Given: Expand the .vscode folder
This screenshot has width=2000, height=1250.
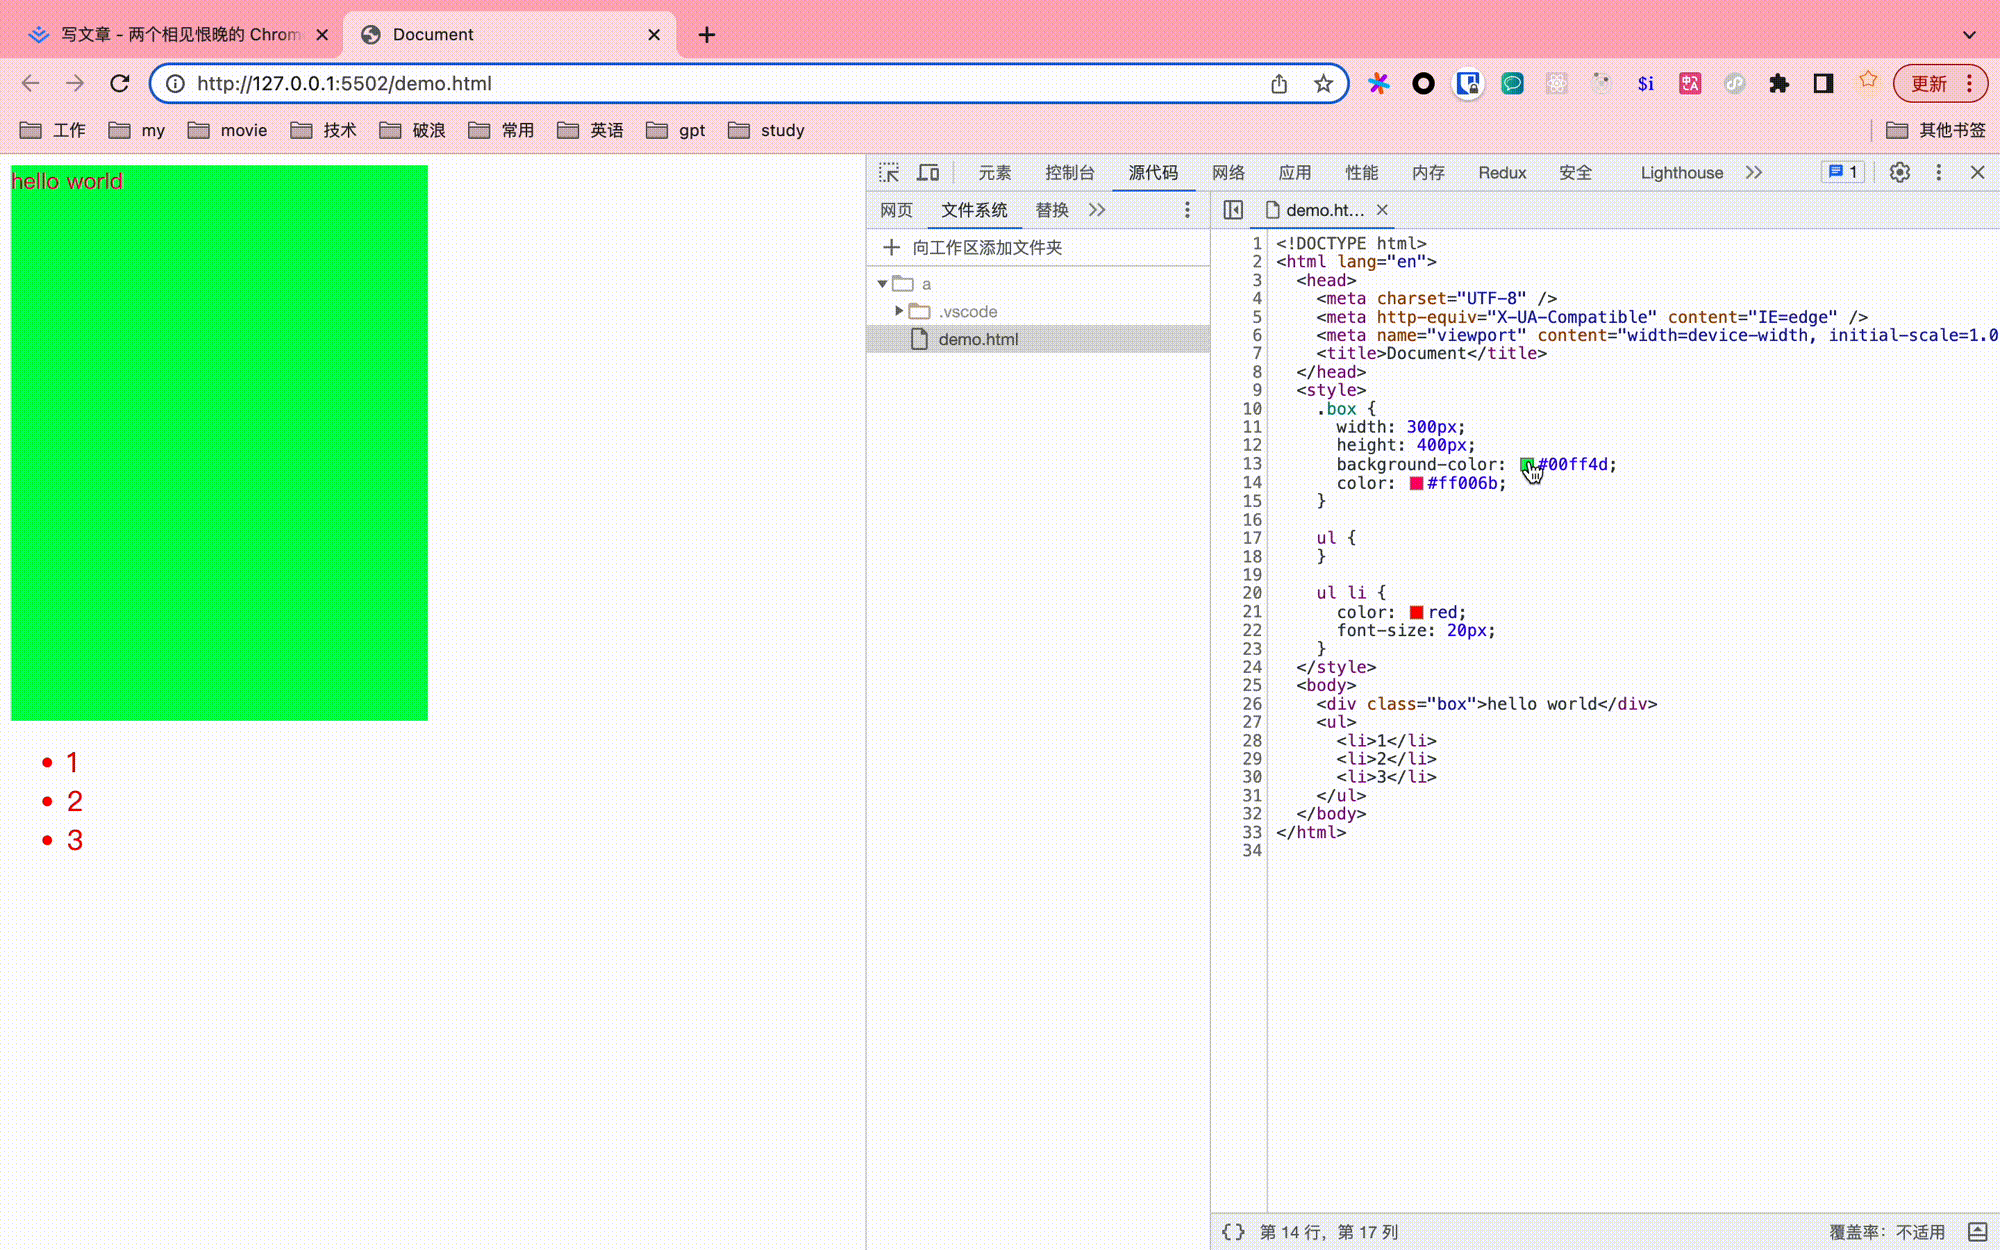Looking at the screenshot, I should (x=899, y=311).
